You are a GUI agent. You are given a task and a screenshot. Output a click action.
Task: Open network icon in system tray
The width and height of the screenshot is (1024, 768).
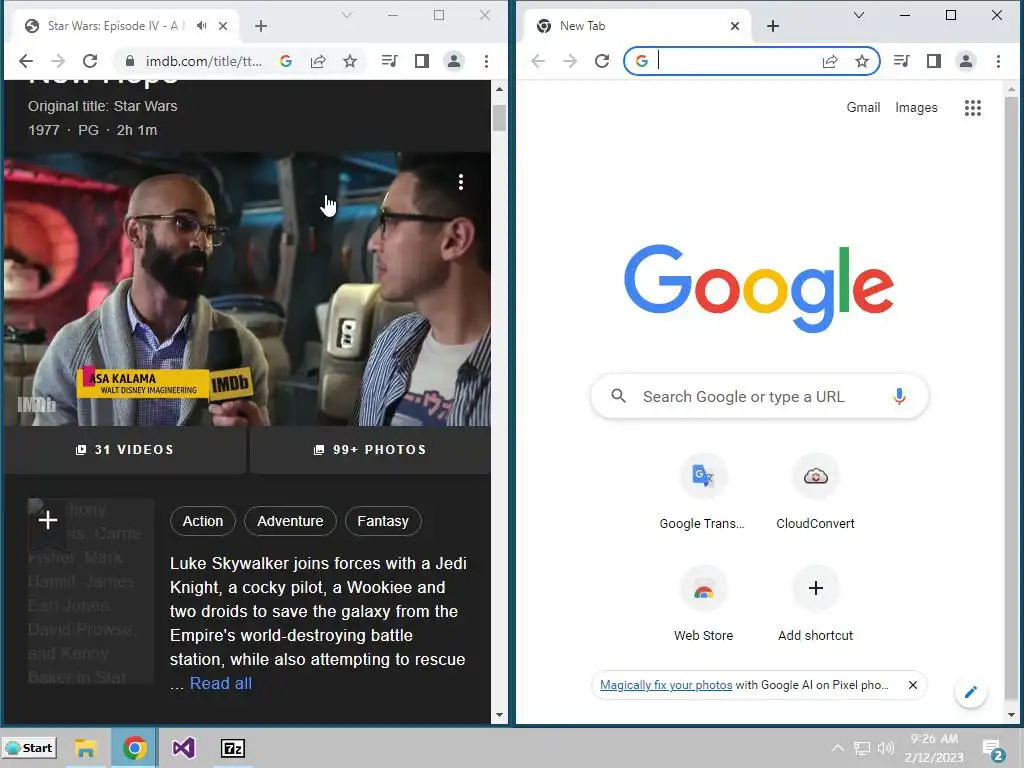coord(862,748)
